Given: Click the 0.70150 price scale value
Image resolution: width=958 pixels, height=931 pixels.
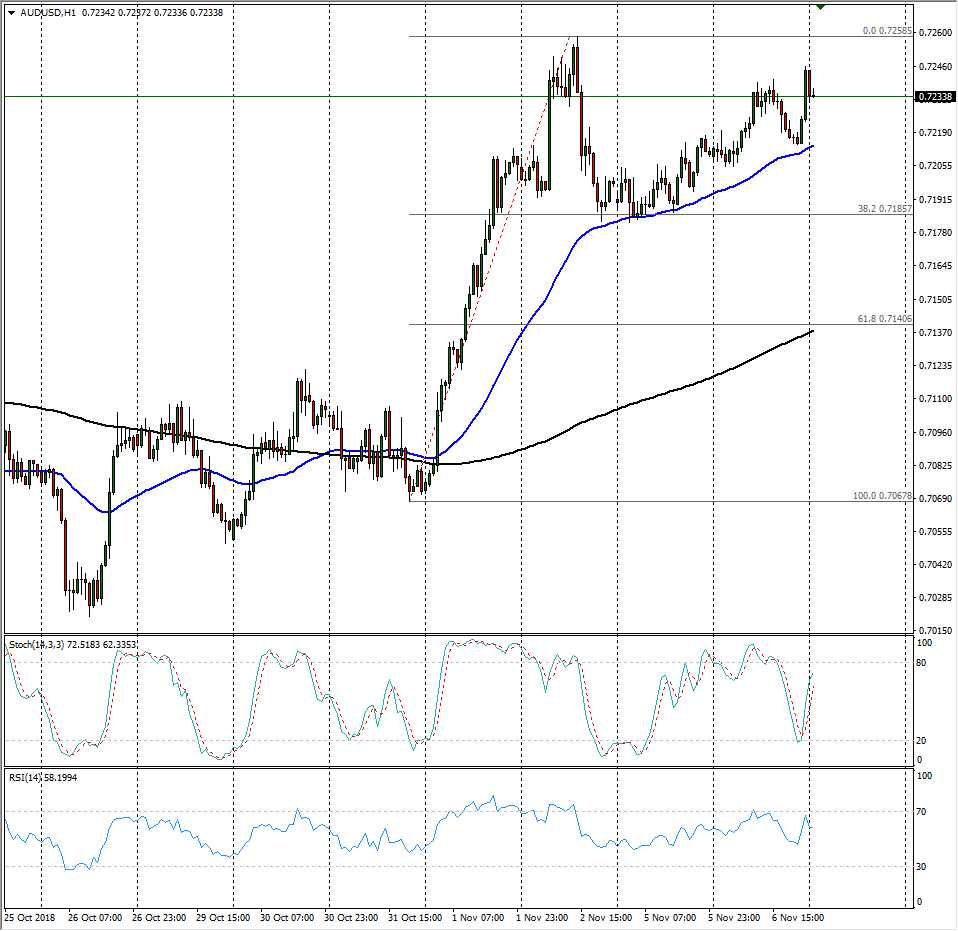Looking at the screenshot, I should click(934, 631).
